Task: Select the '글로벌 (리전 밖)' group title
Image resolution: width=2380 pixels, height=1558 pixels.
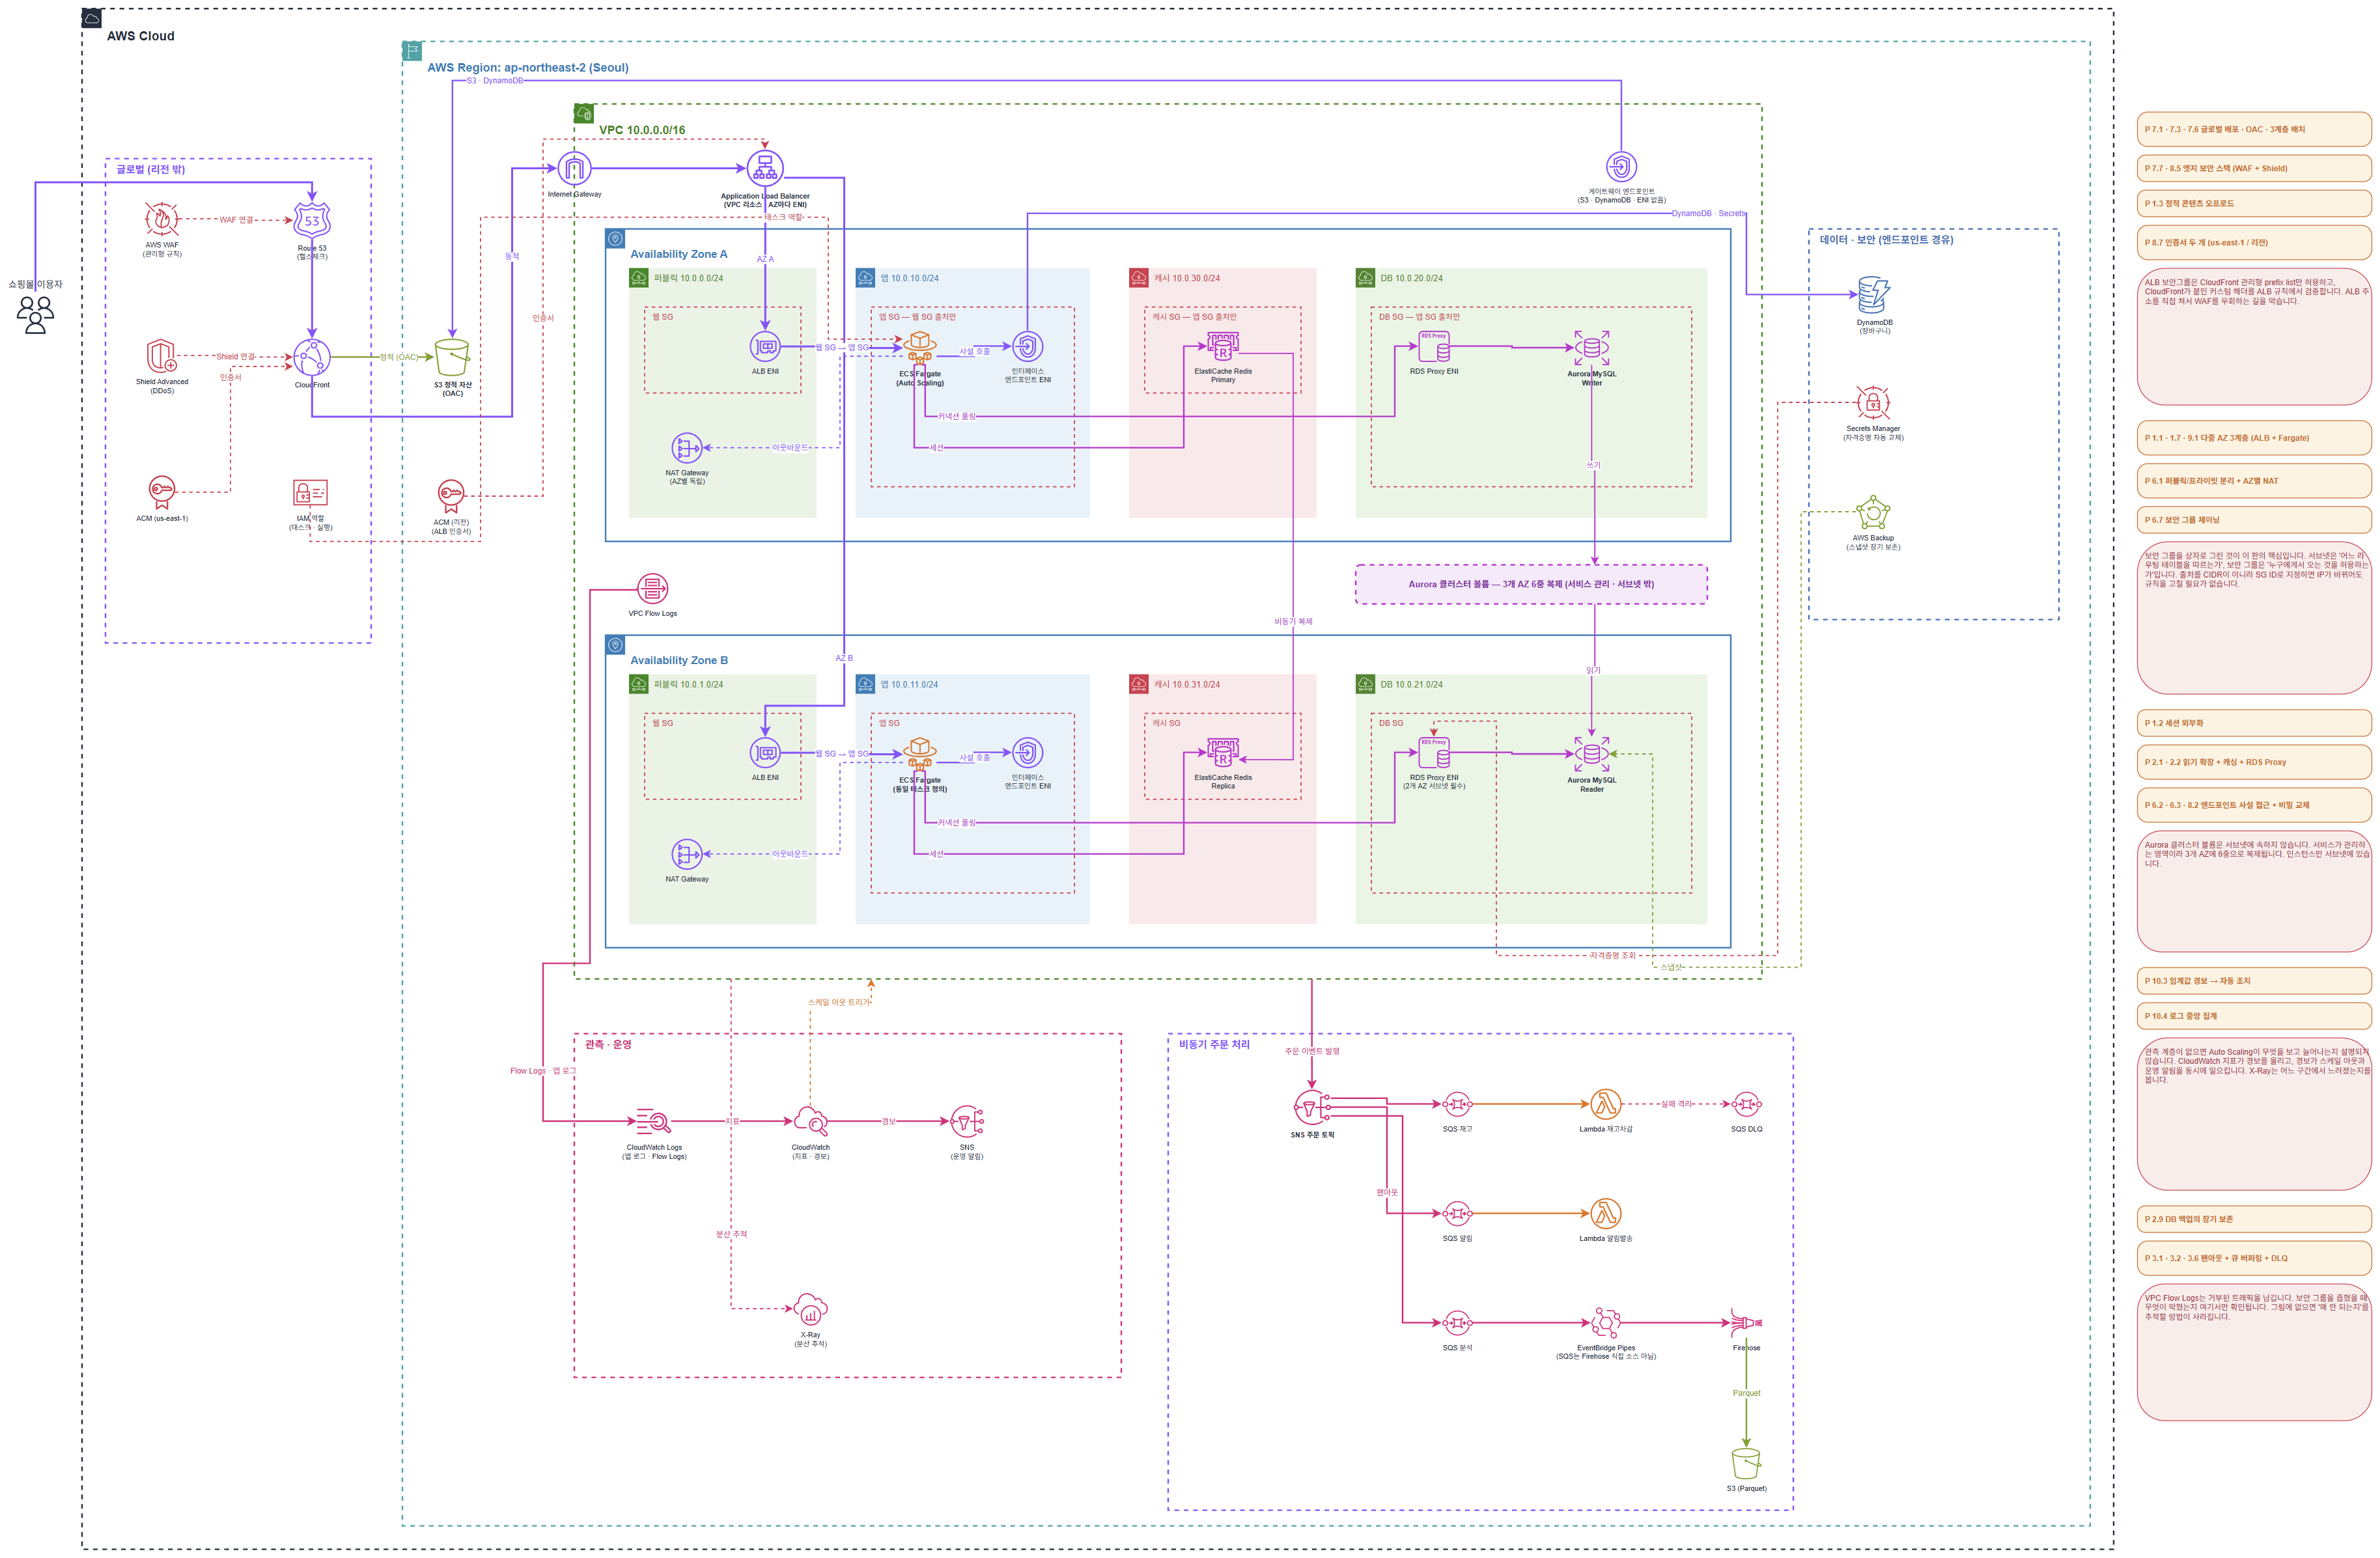Action: [150, 169]
